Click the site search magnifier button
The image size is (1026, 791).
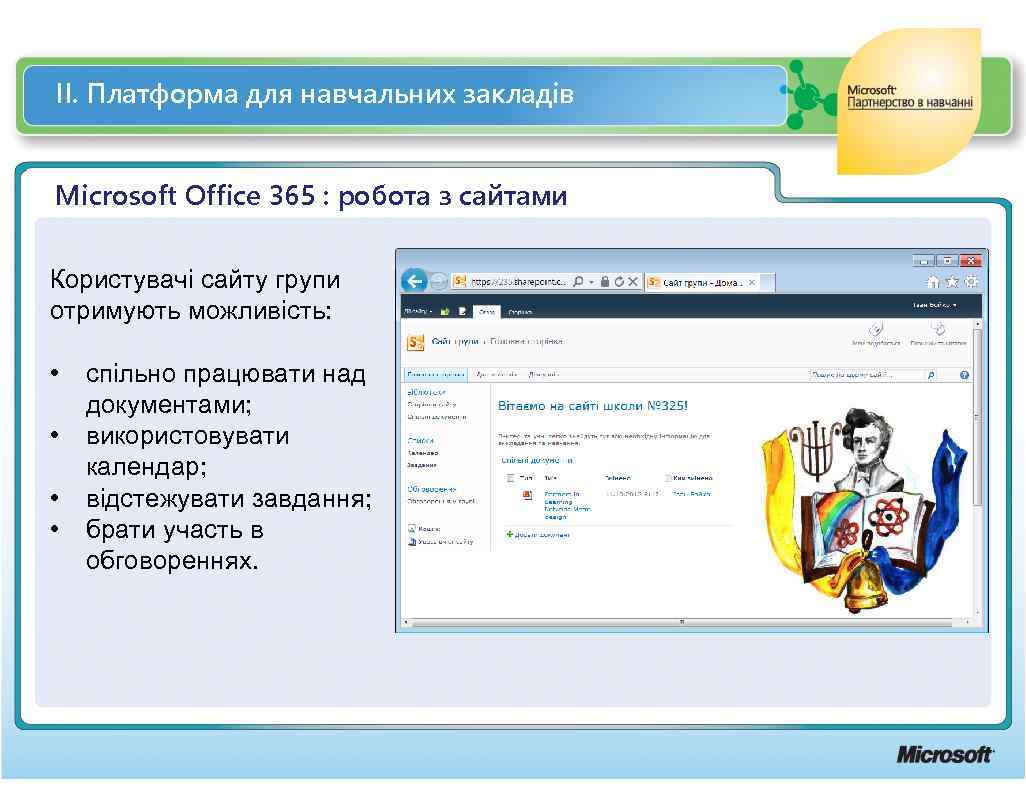(930, 375)
